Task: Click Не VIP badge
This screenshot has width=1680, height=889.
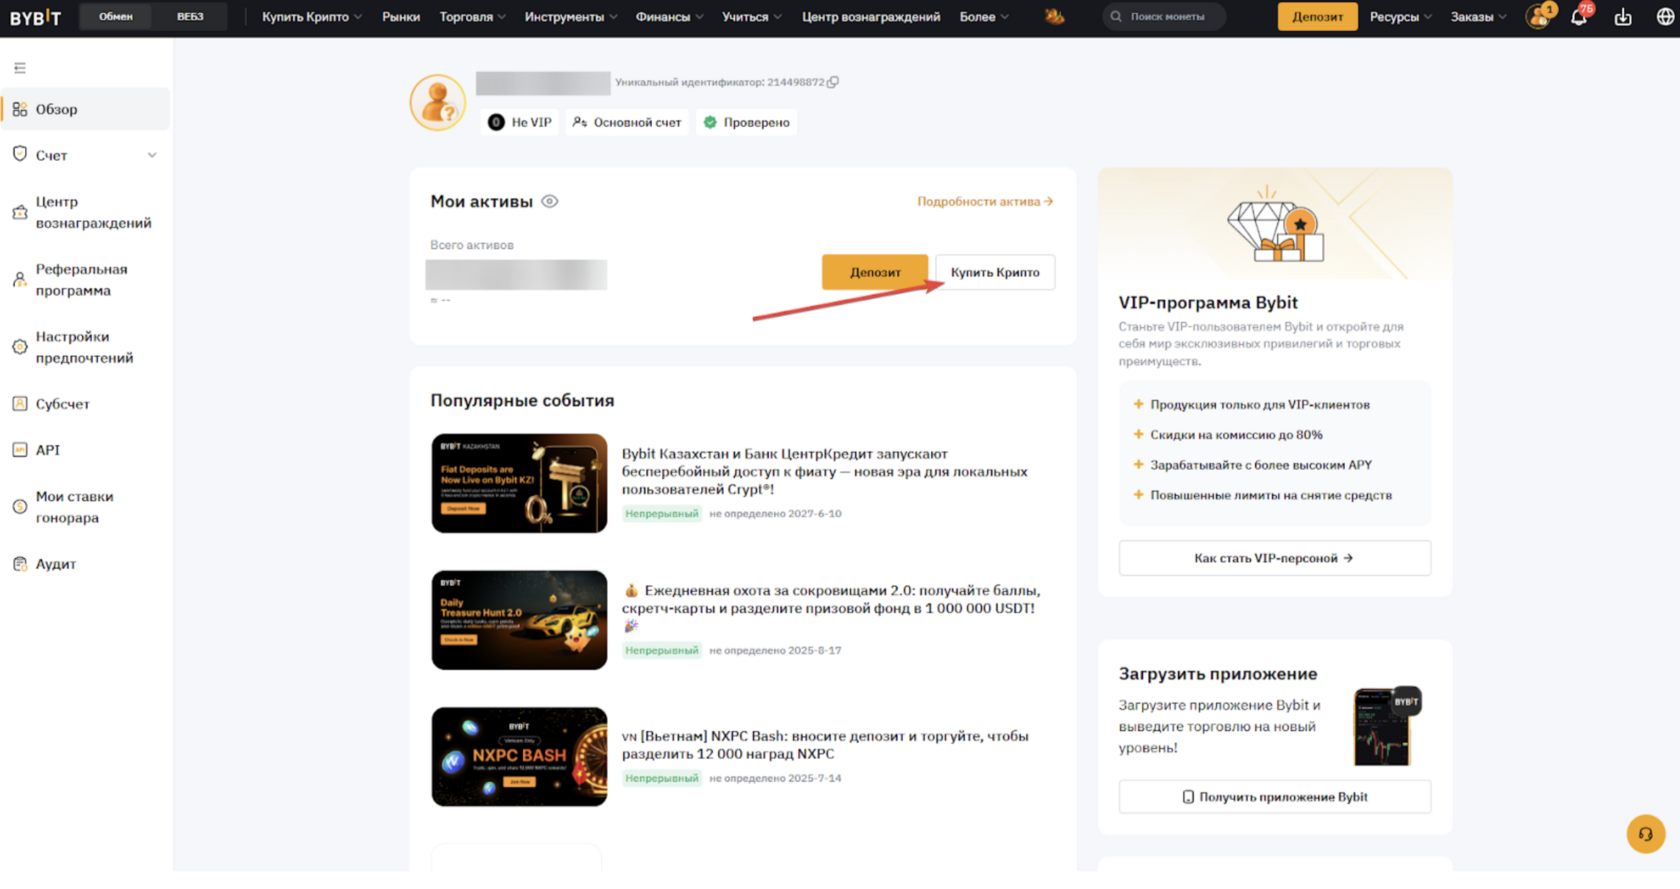Action: [x=520, y=122]
